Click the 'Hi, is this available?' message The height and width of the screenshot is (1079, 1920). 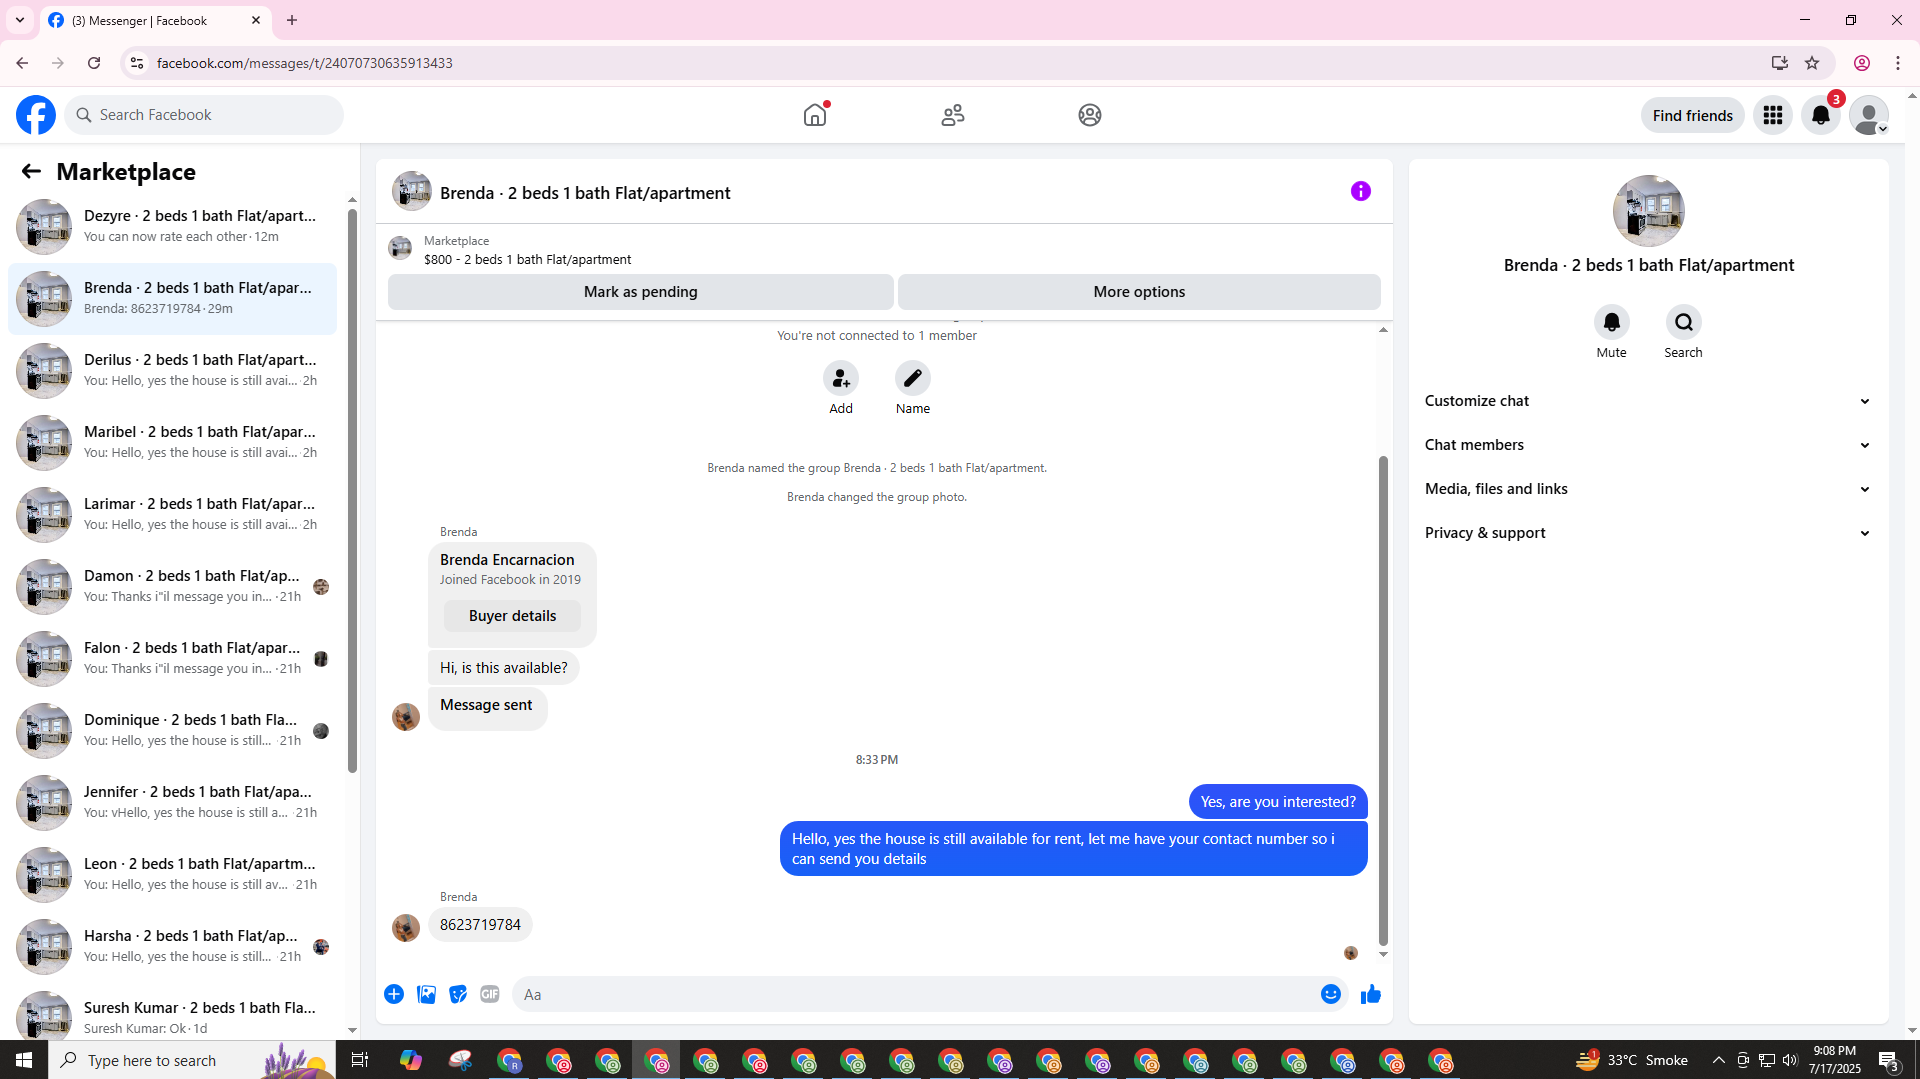504,668
